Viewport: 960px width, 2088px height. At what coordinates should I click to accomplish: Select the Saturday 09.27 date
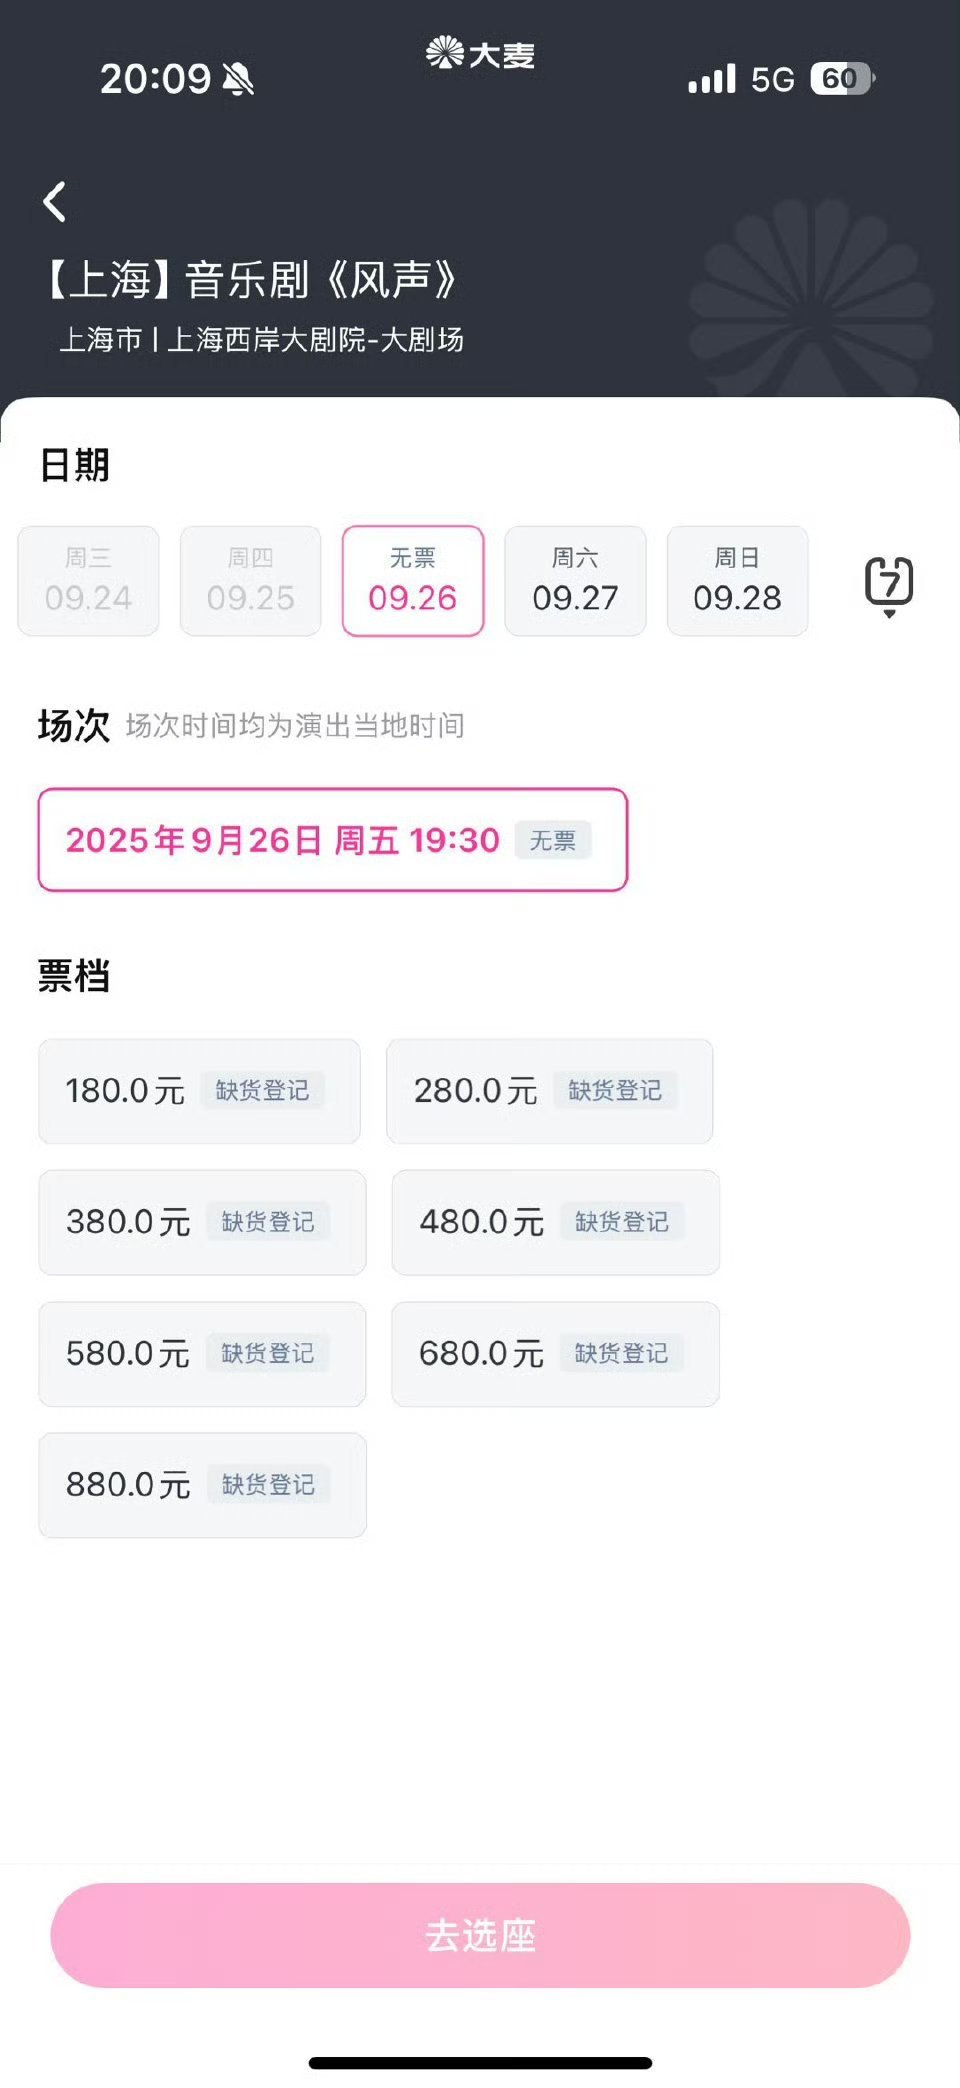click(575, 581)
